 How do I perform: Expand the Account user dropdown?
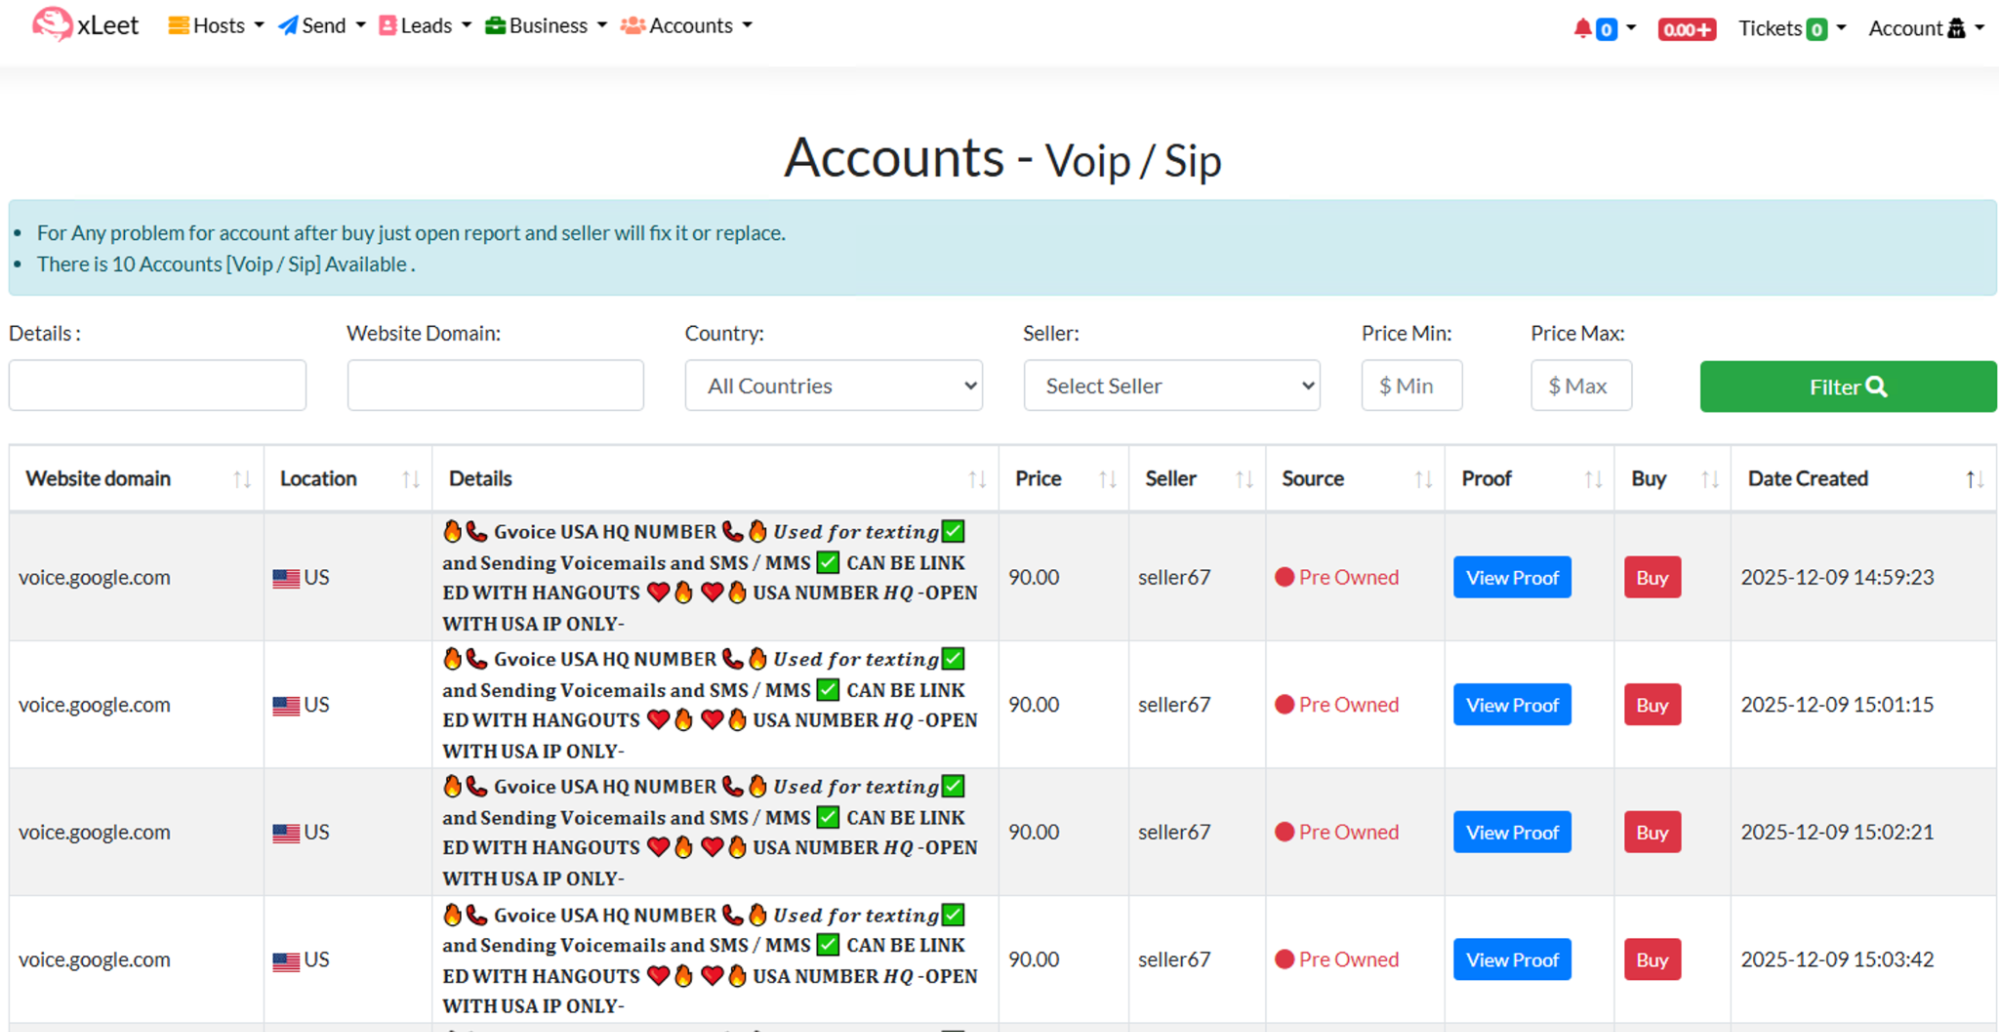point(1926,28)
